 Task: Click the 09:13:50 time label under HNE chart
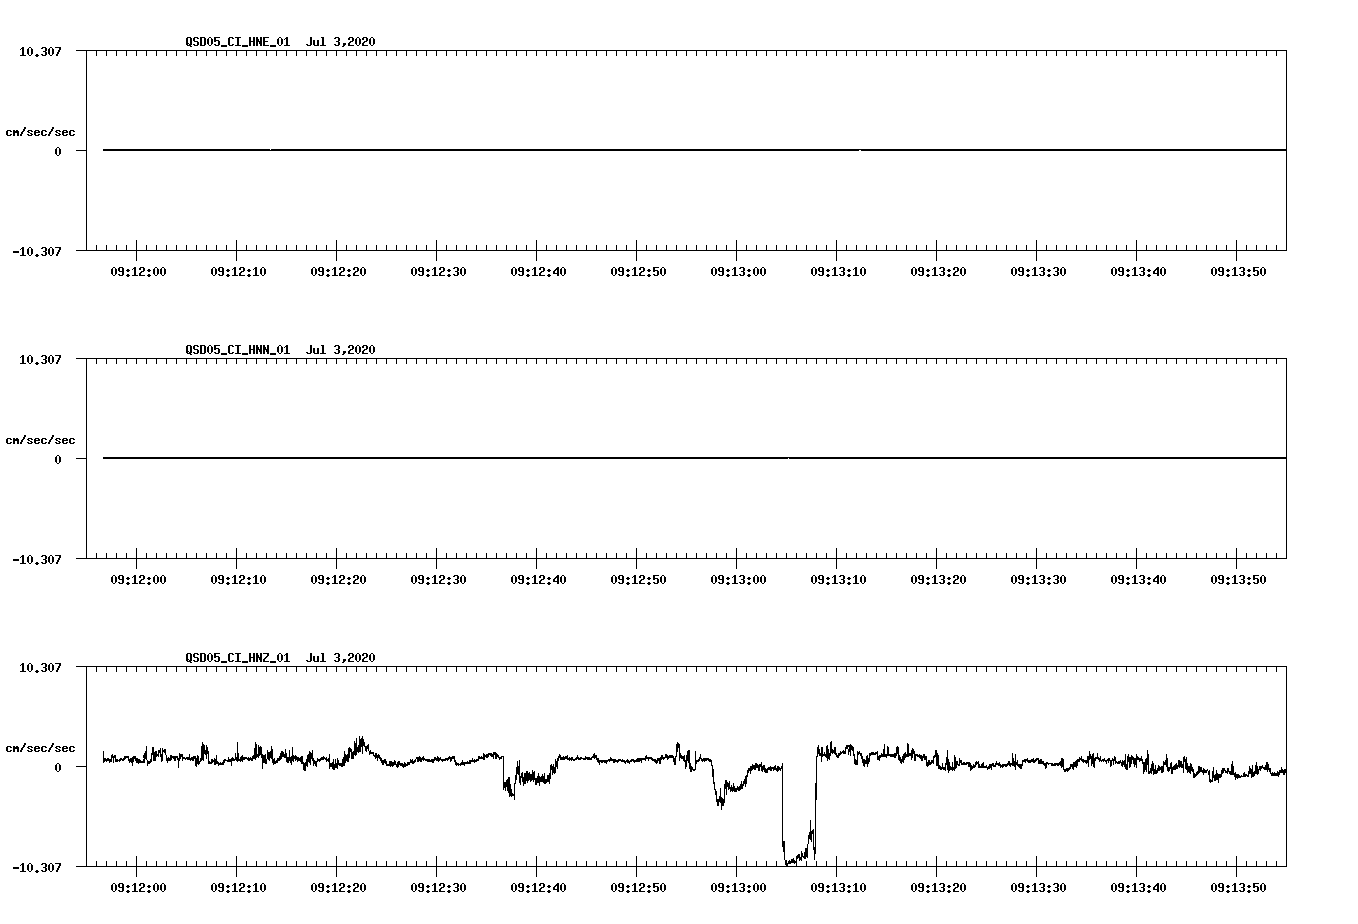pyautogui.click(x=1238, y=271)
